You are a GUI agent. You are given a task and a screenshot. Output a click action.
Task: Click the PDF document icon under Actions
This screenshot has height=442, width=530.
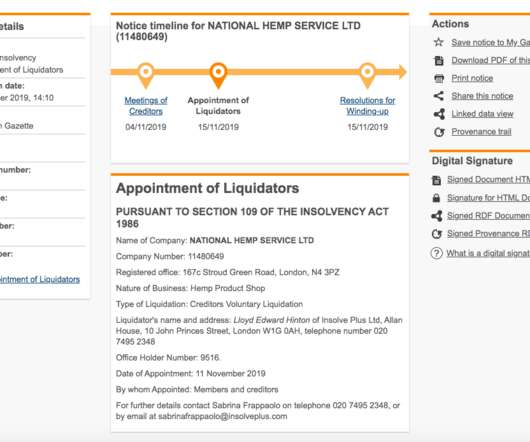point(439,60)
